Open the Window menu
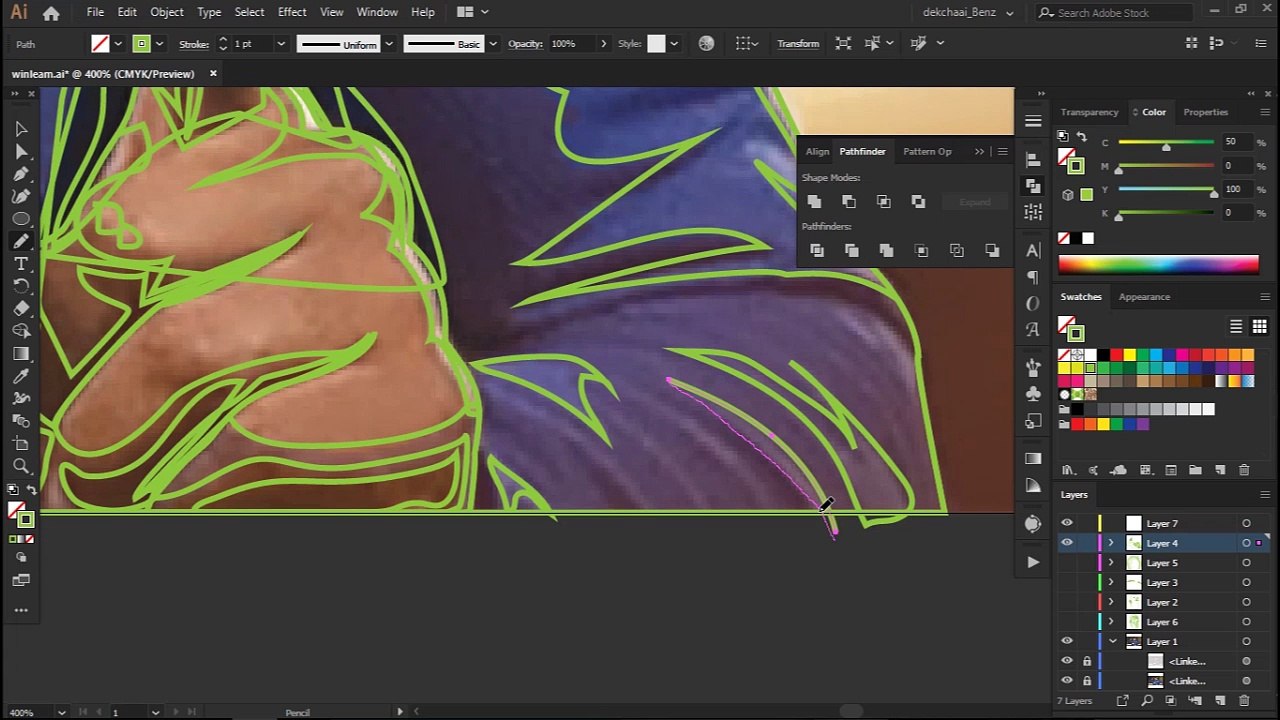This screenshot has height=720, width=1280. coord(377,12)
